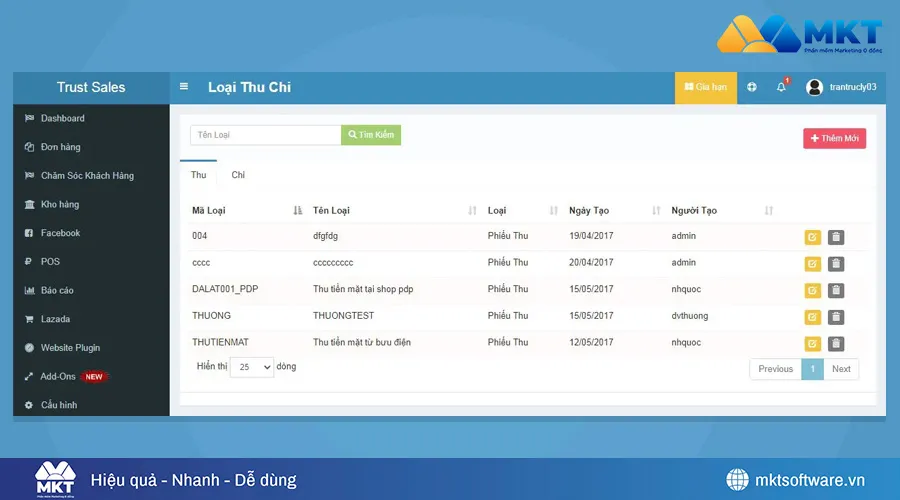Sort by Mã Loại column arrow
This screenshot has width=900, height=500.
[x=297, y=211]
